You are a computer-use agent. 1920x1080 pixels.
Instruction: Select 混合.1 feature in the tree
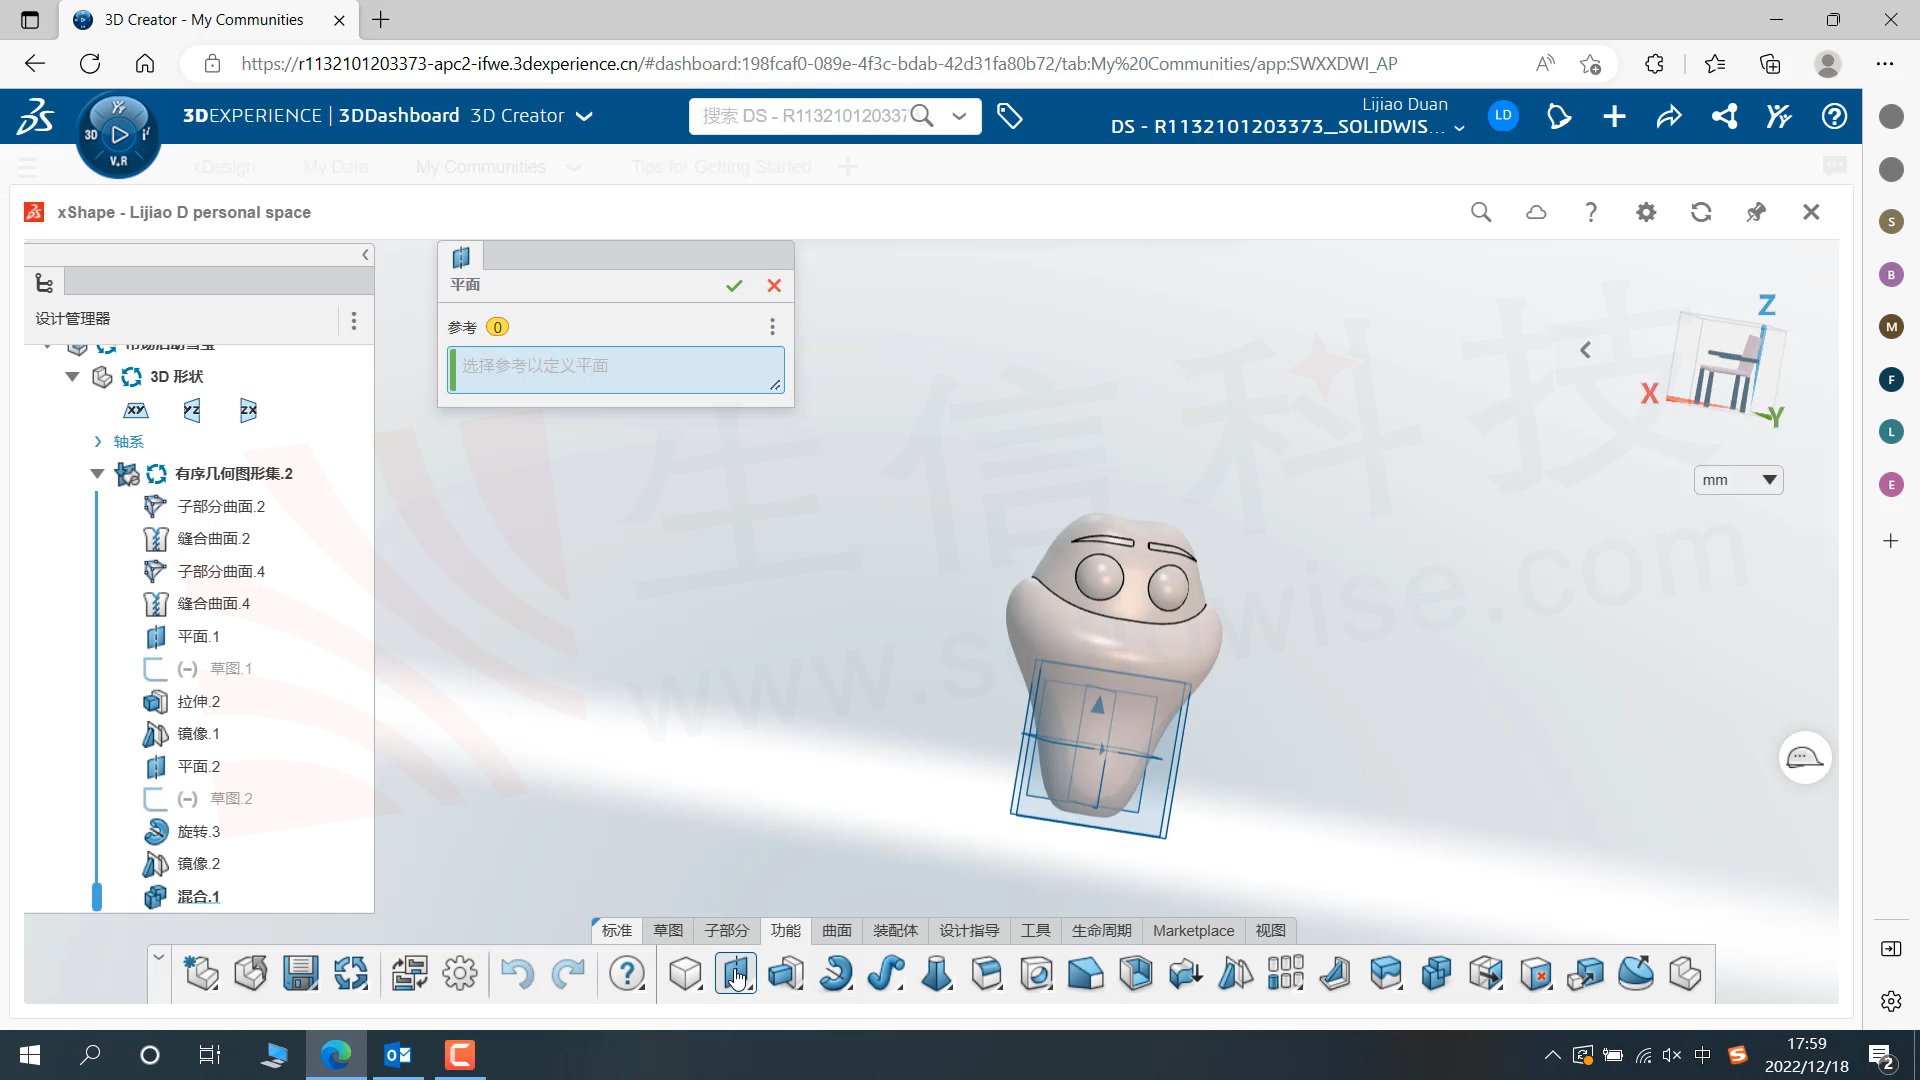pos(198,897)
